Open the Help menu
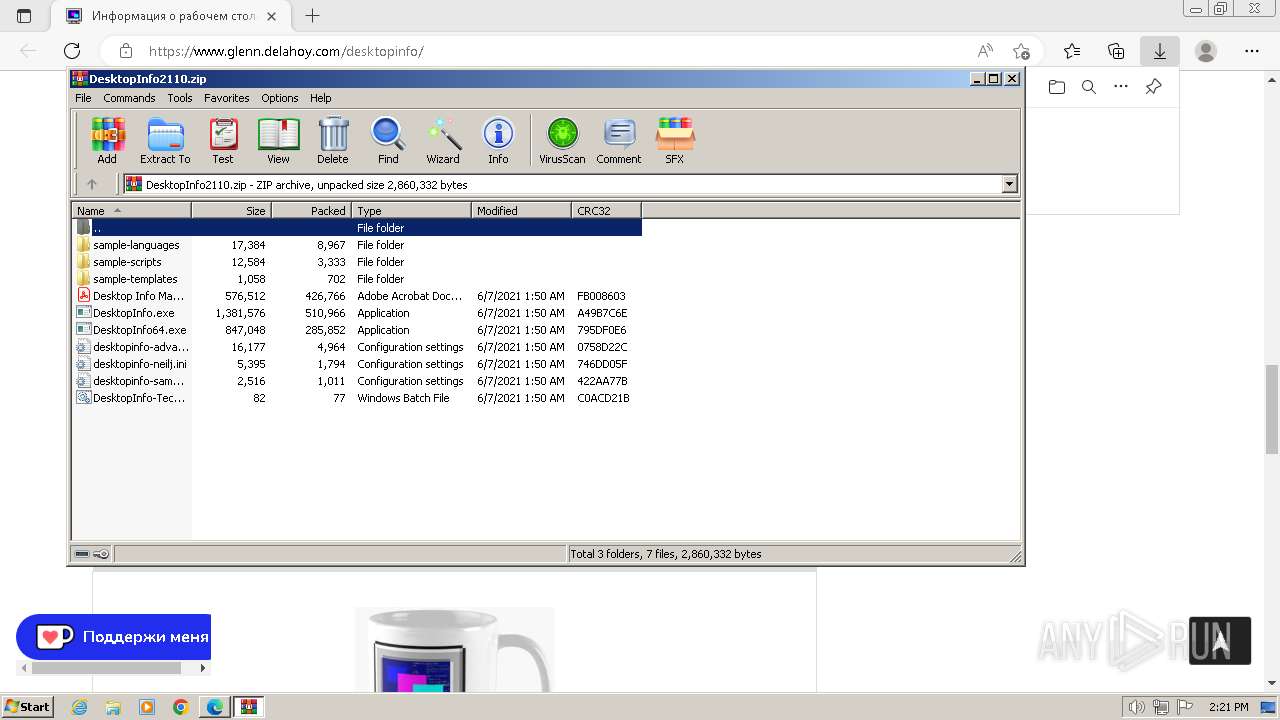 click(320, 98)
